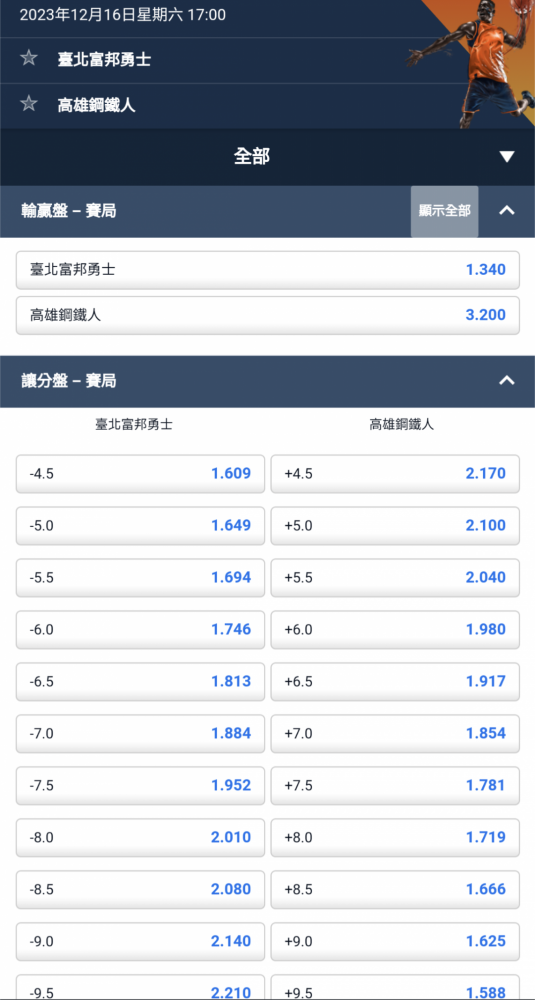Viewport: 535px width, 1000px height.
Task: Favorite 臺北富邦勇士 with the star icon
Action: coord(29,59)
